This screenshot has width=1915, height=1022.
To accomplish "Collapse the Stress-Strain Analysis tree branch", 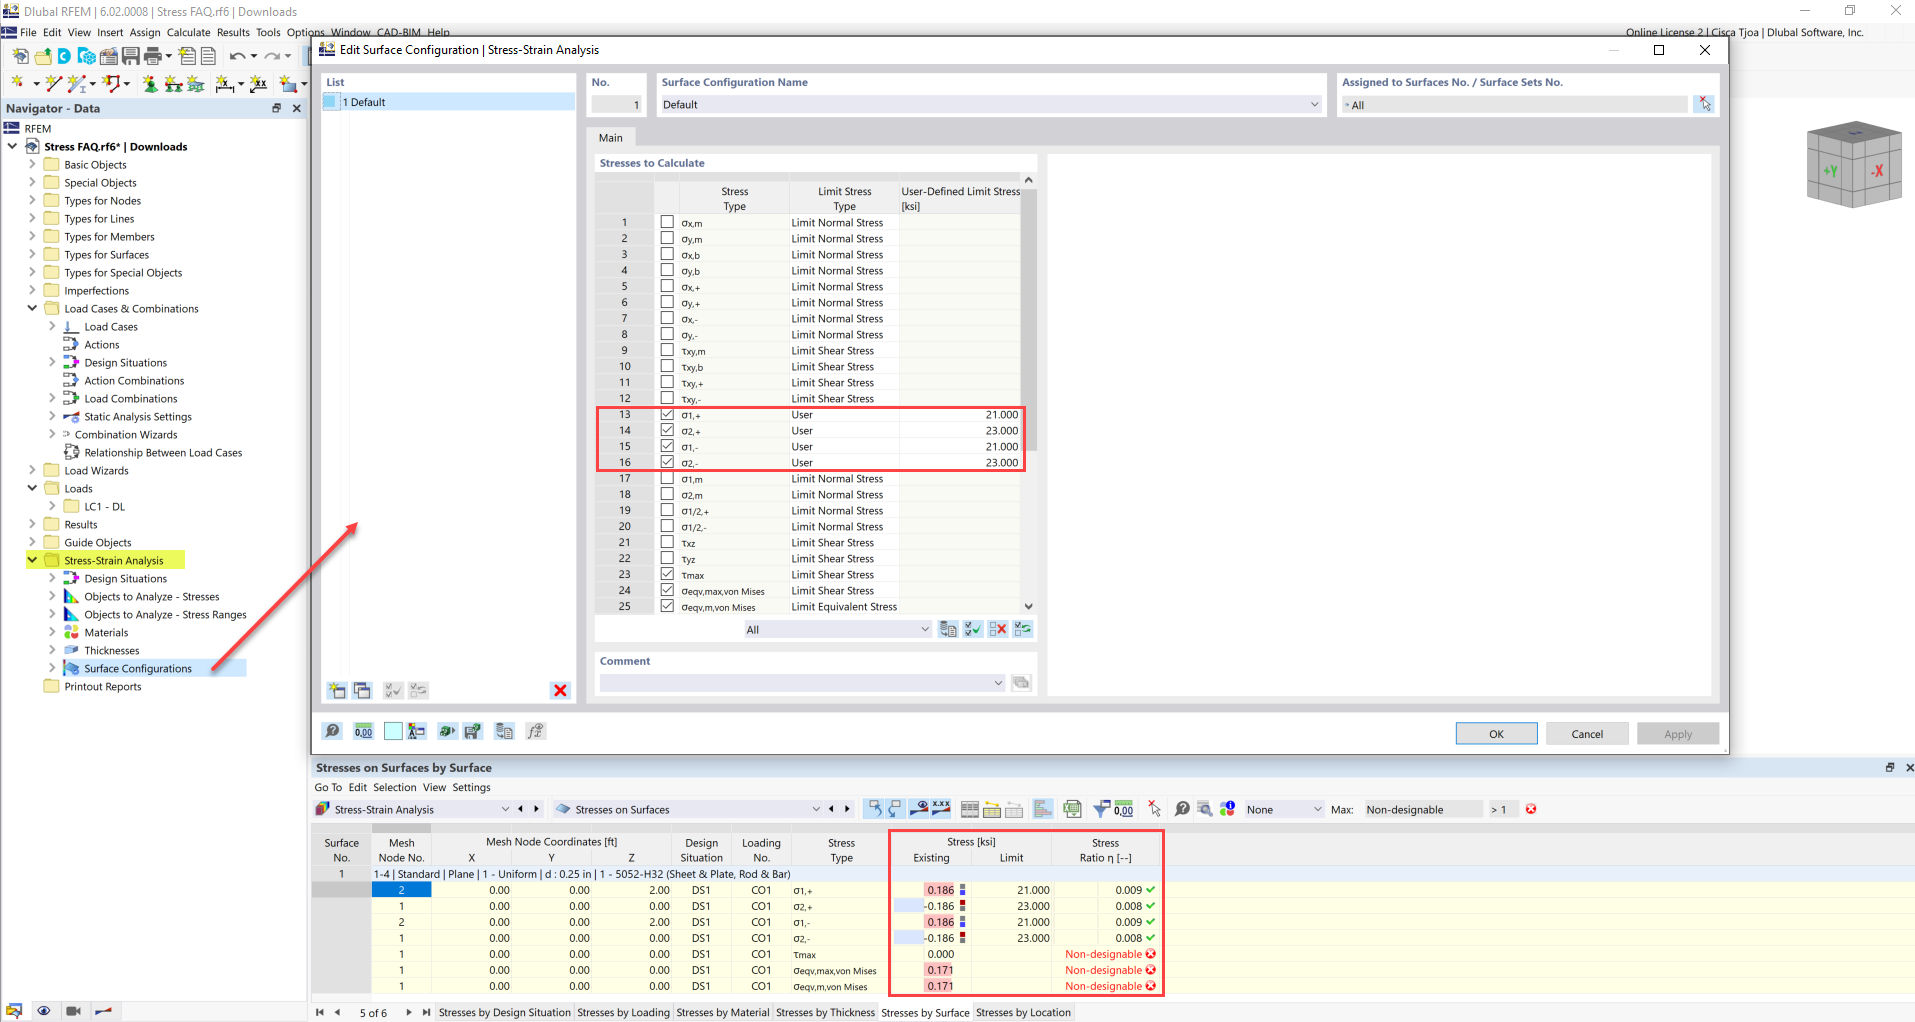I will [x=31, y=560].
